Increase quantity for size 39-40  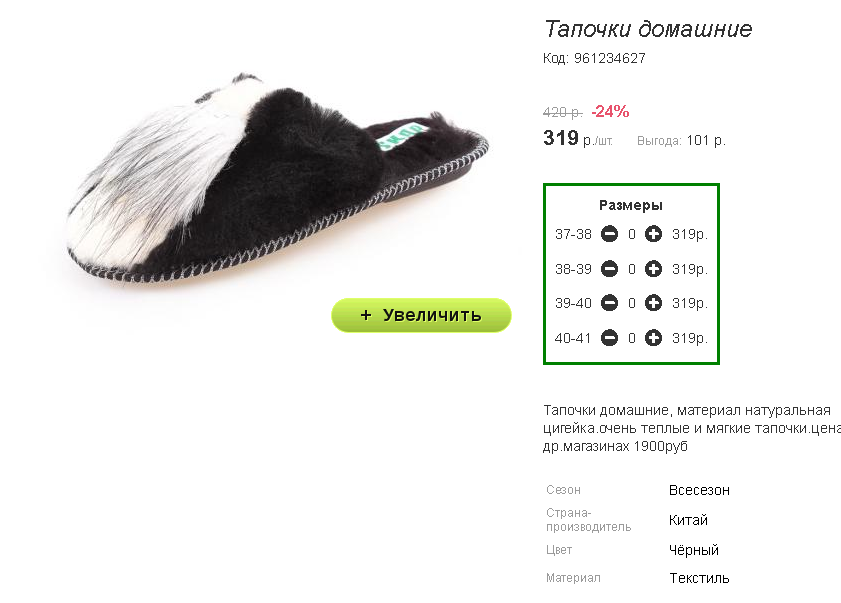pyautogui.click(x=653, y=303)
